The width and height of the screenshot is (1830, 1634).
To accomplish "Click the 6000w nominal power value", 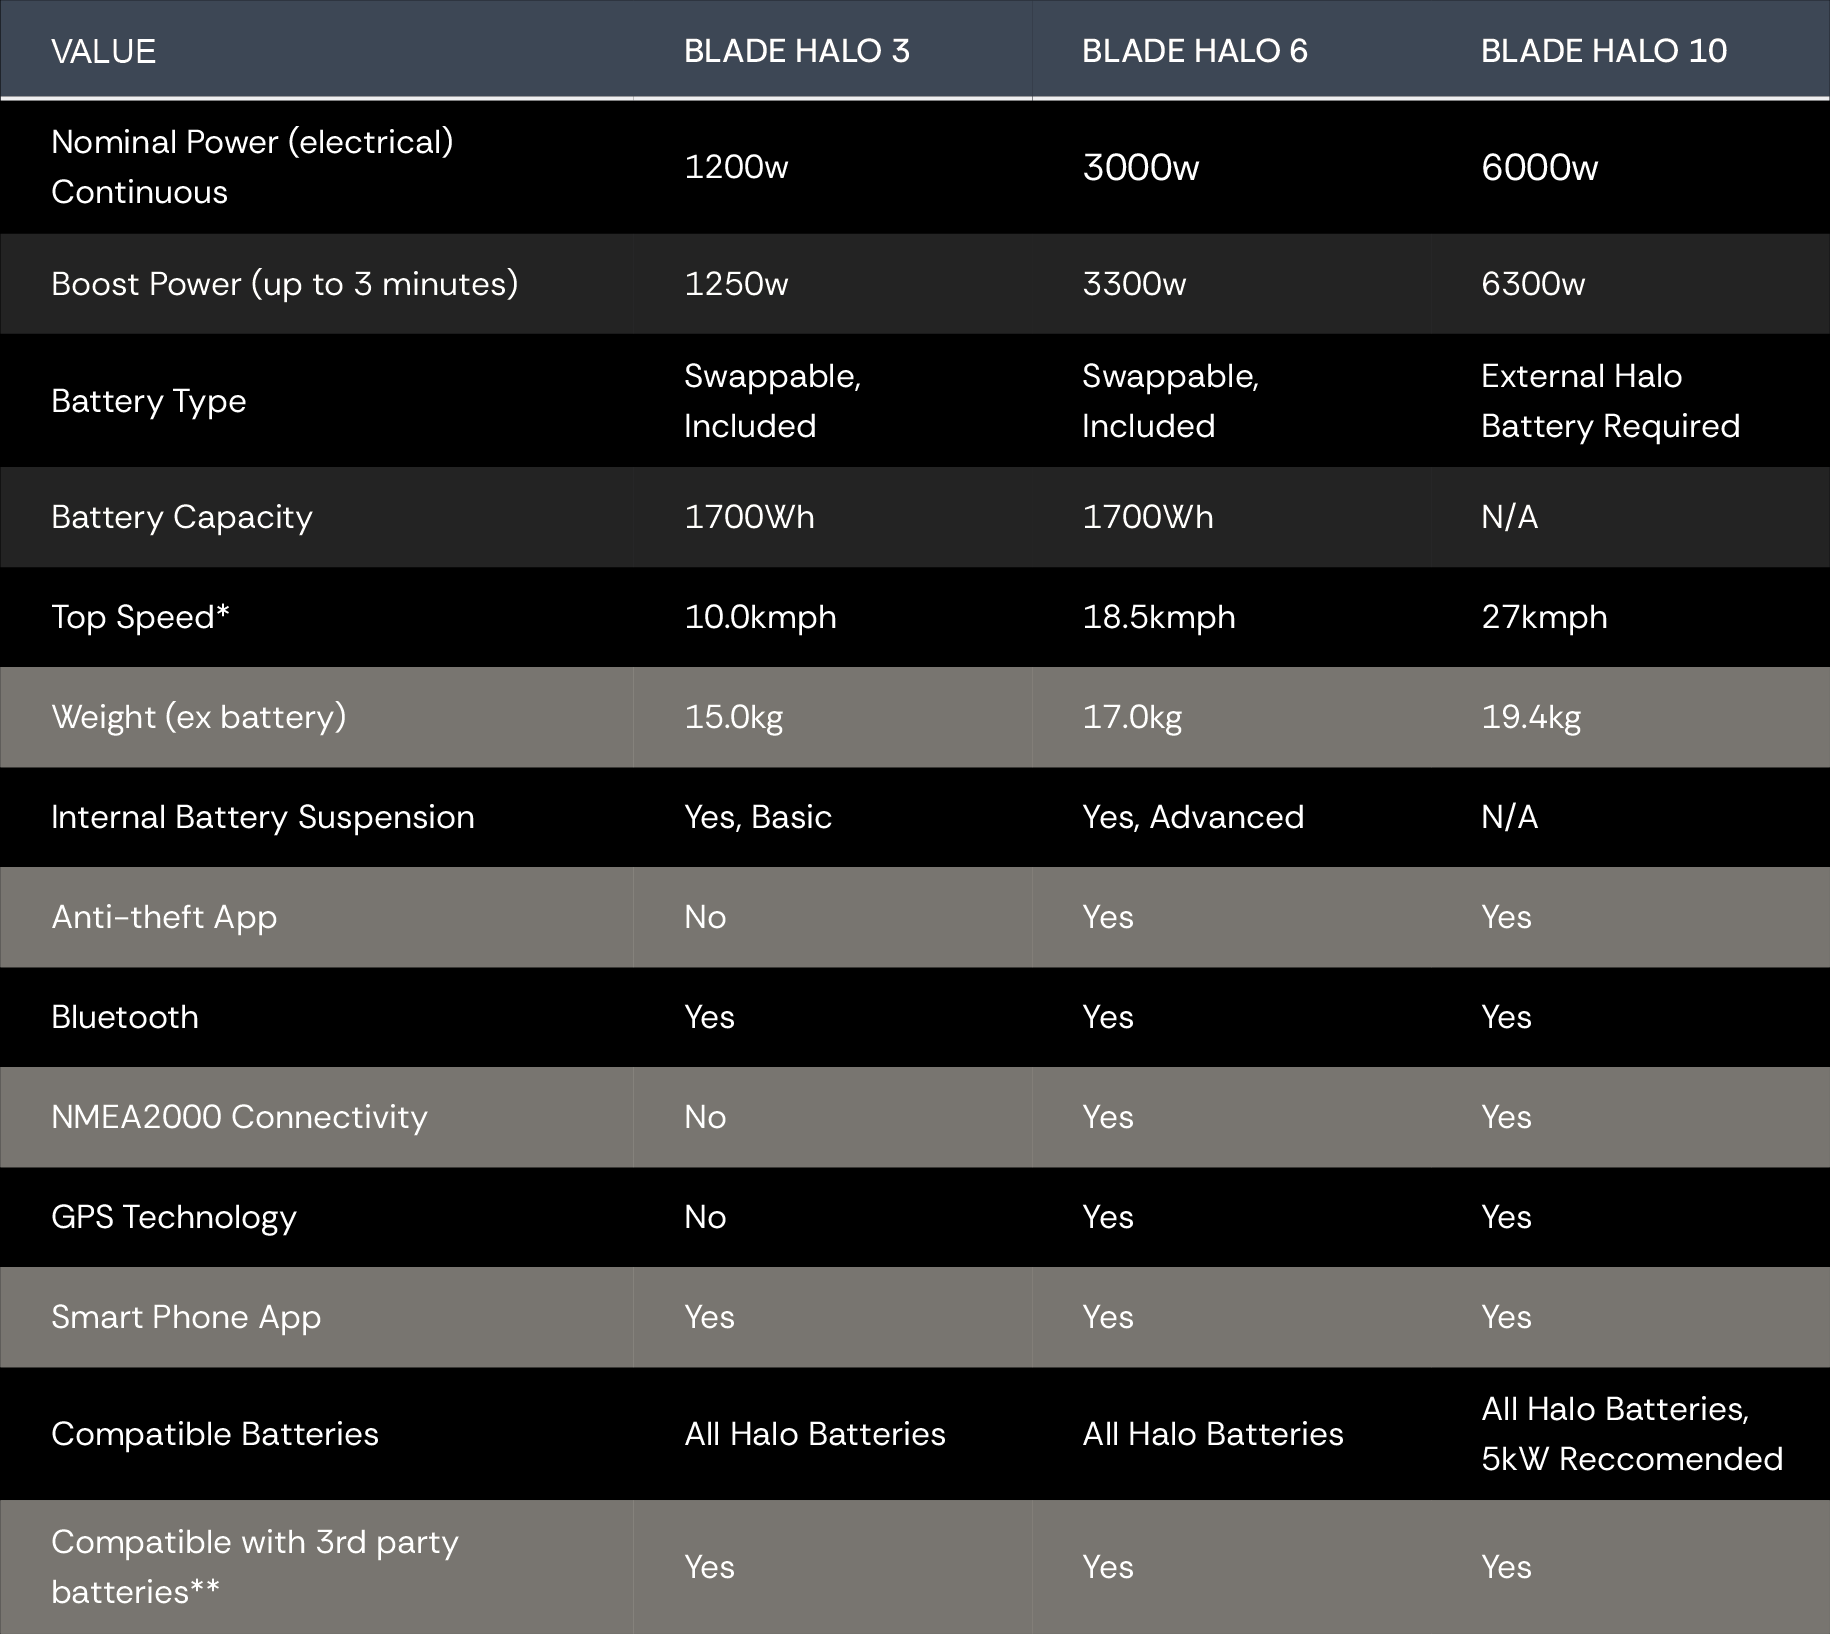I will [x=1540, y=167].
